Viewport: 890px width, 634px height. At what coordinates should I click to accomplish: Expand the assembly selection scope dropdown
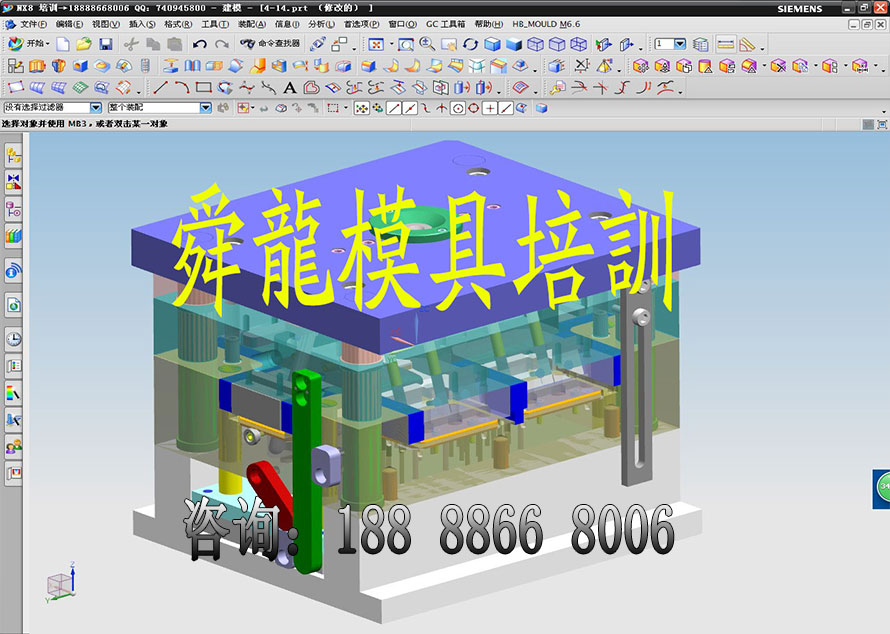click(x=205, y=107)
